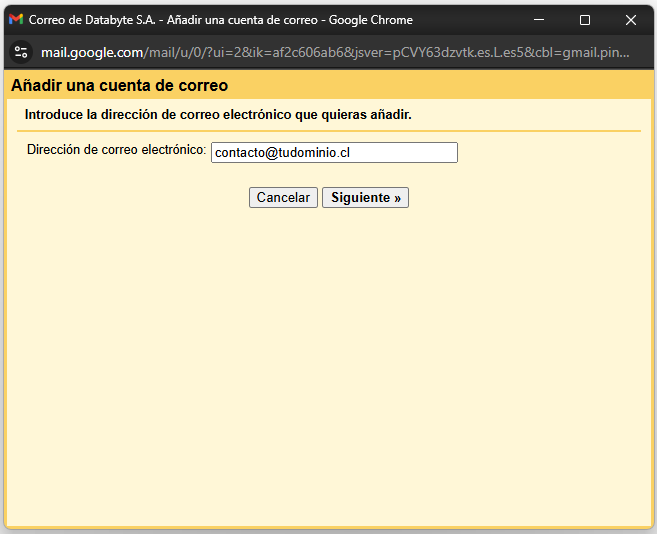Click the mail.google.com domain in the address bar

pyautogui.click(x=92, y=52)
